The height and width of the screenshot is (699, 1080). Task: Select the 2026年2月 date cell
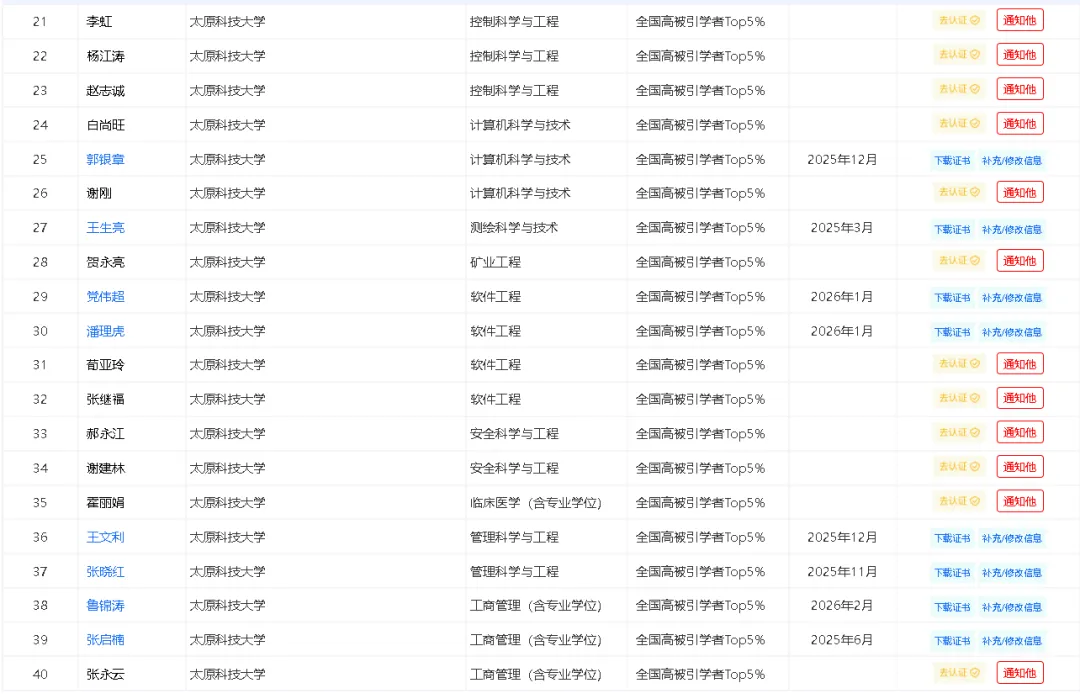coord(842,605)
